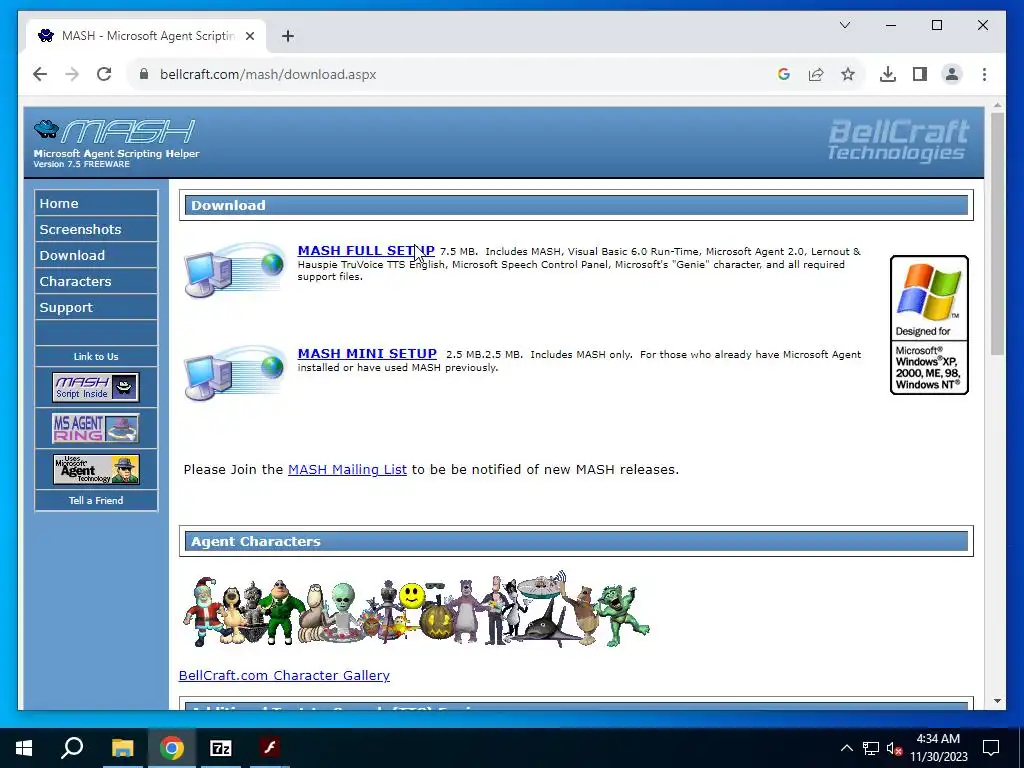Image resolution: width=1024 pixels, height=768 pixels.
Task: Go back to the previous page
Action: [40, 74]
